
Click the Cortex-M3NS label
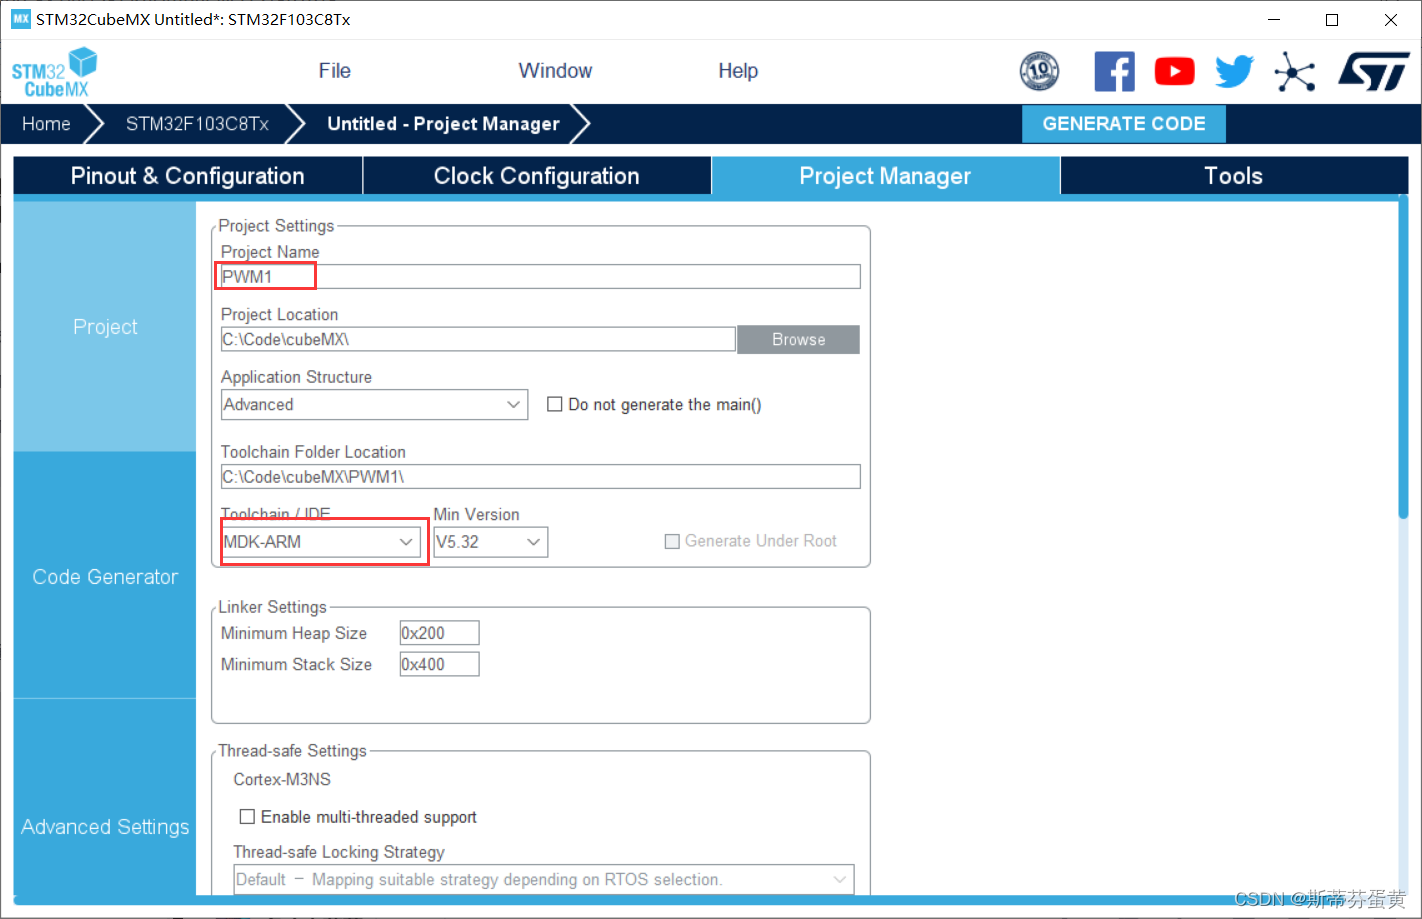pos(282,780)
